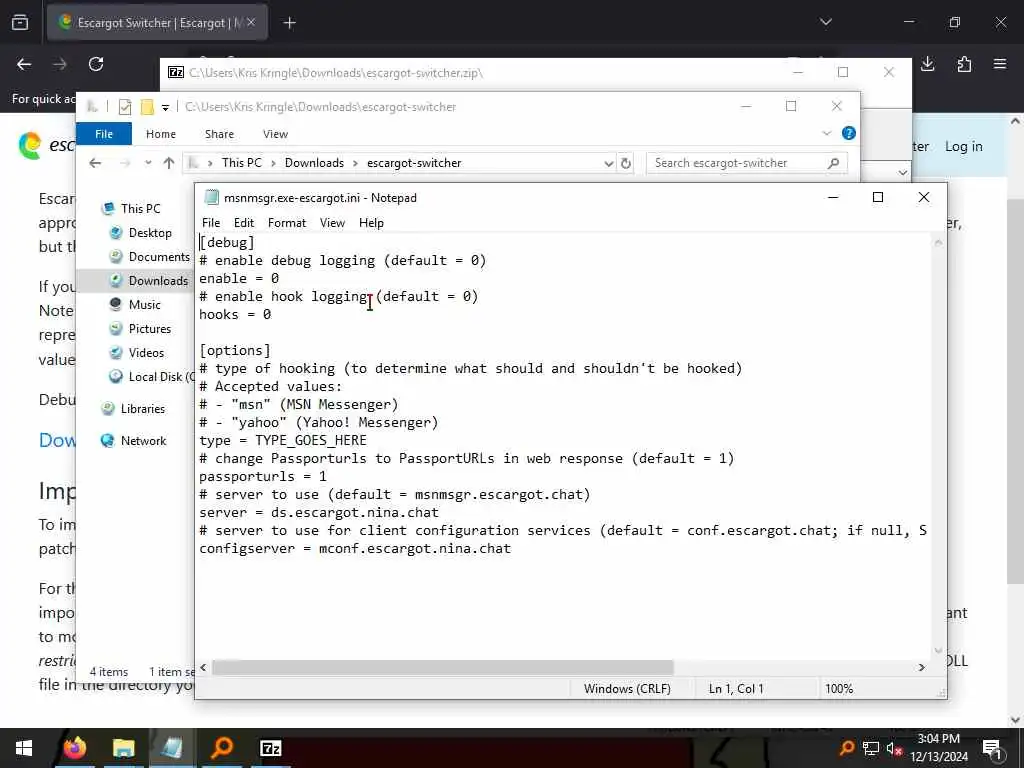1024x768 pixels.
Task: Click Explorer's up-one-level arrow
Action: pyautogui.click(x=168, y=163)
